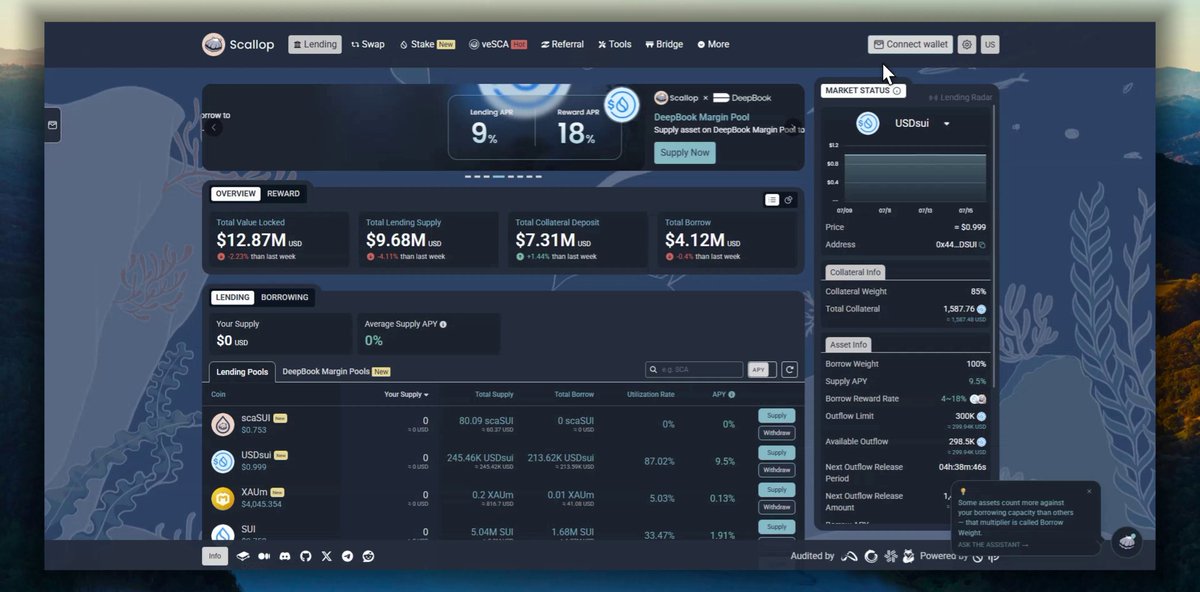1200x592 pixels.
Task: Click the Scallop shell logo
Action: (213, 44)
